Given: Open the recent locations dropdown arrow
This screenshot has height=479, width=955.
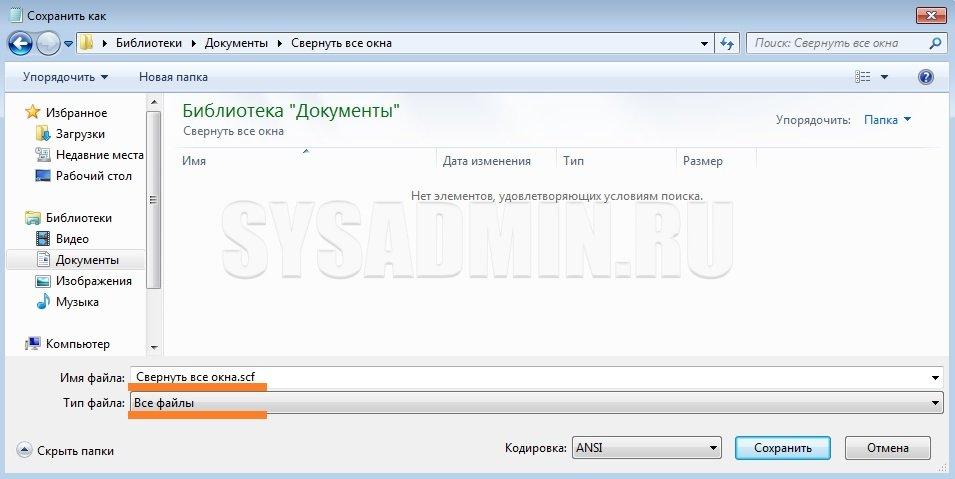Looking at the screenshot, I should tap(68, 44).
